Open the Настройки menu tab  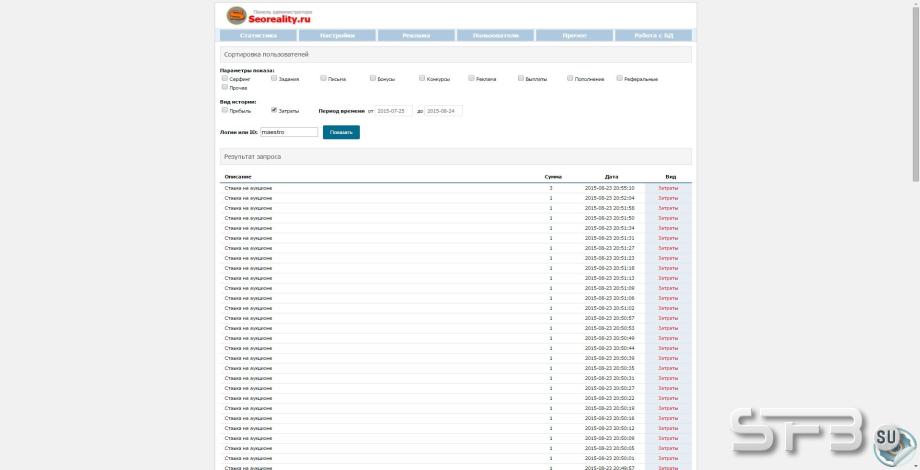337,36
